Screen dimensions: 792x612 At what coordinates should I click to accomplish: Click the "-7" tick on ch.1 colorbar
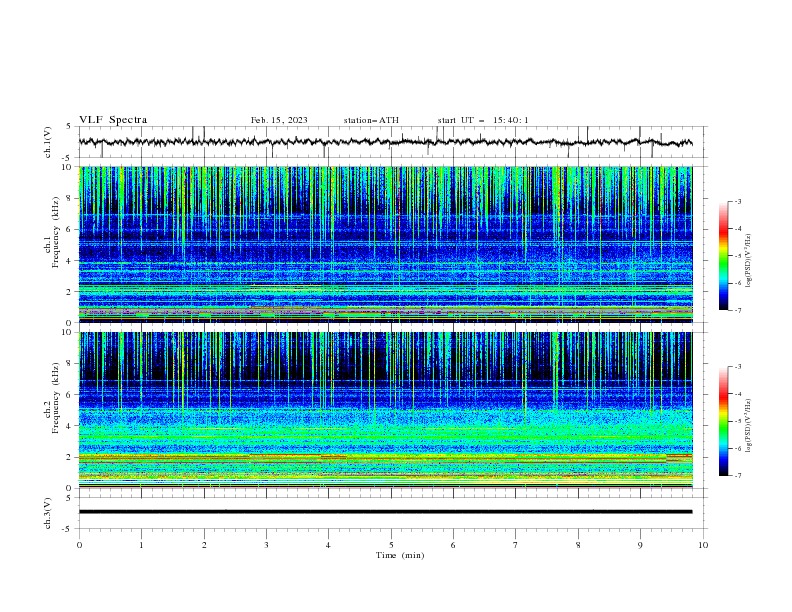(x=737, y=310)
